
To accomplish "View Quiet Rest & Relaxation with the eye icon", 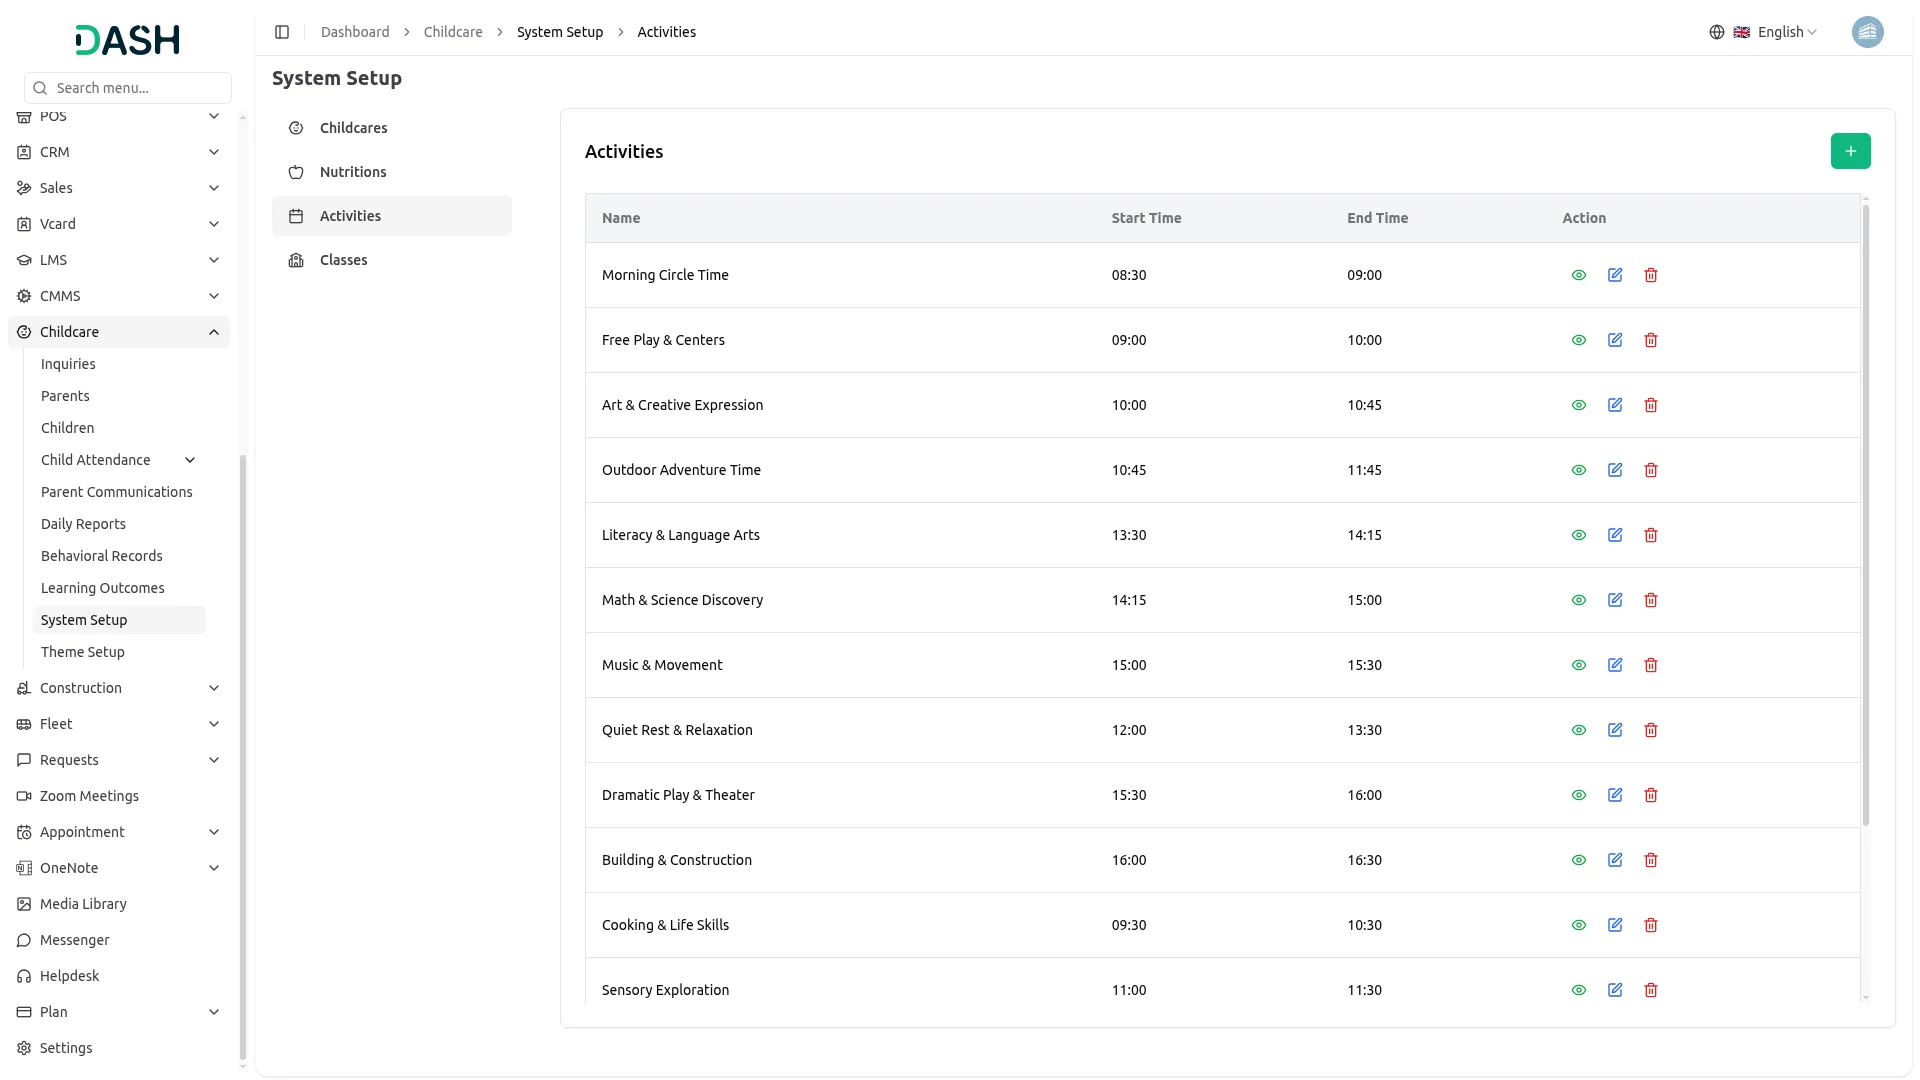I will coord(1578,730).
